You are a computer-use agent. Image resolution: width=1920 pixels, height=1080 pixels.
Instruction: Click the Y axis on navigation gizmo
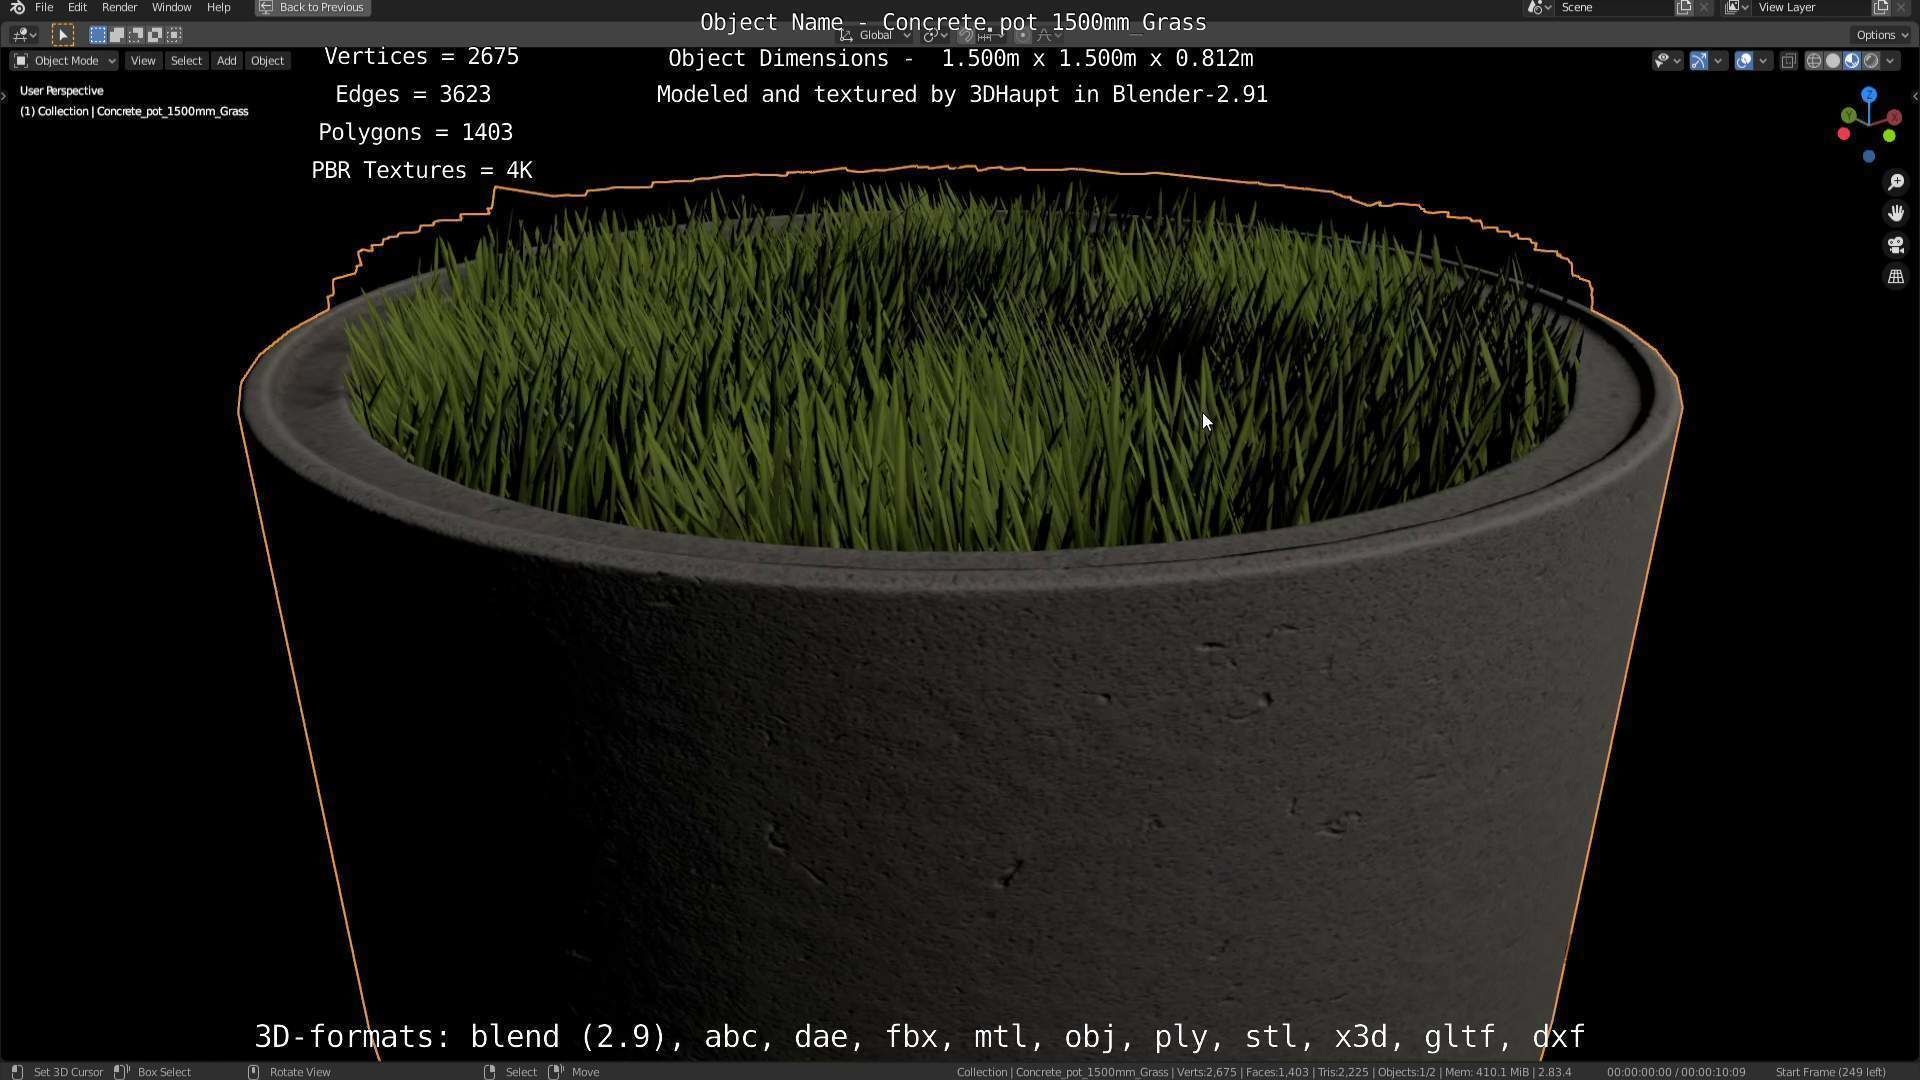point(1848,116)
